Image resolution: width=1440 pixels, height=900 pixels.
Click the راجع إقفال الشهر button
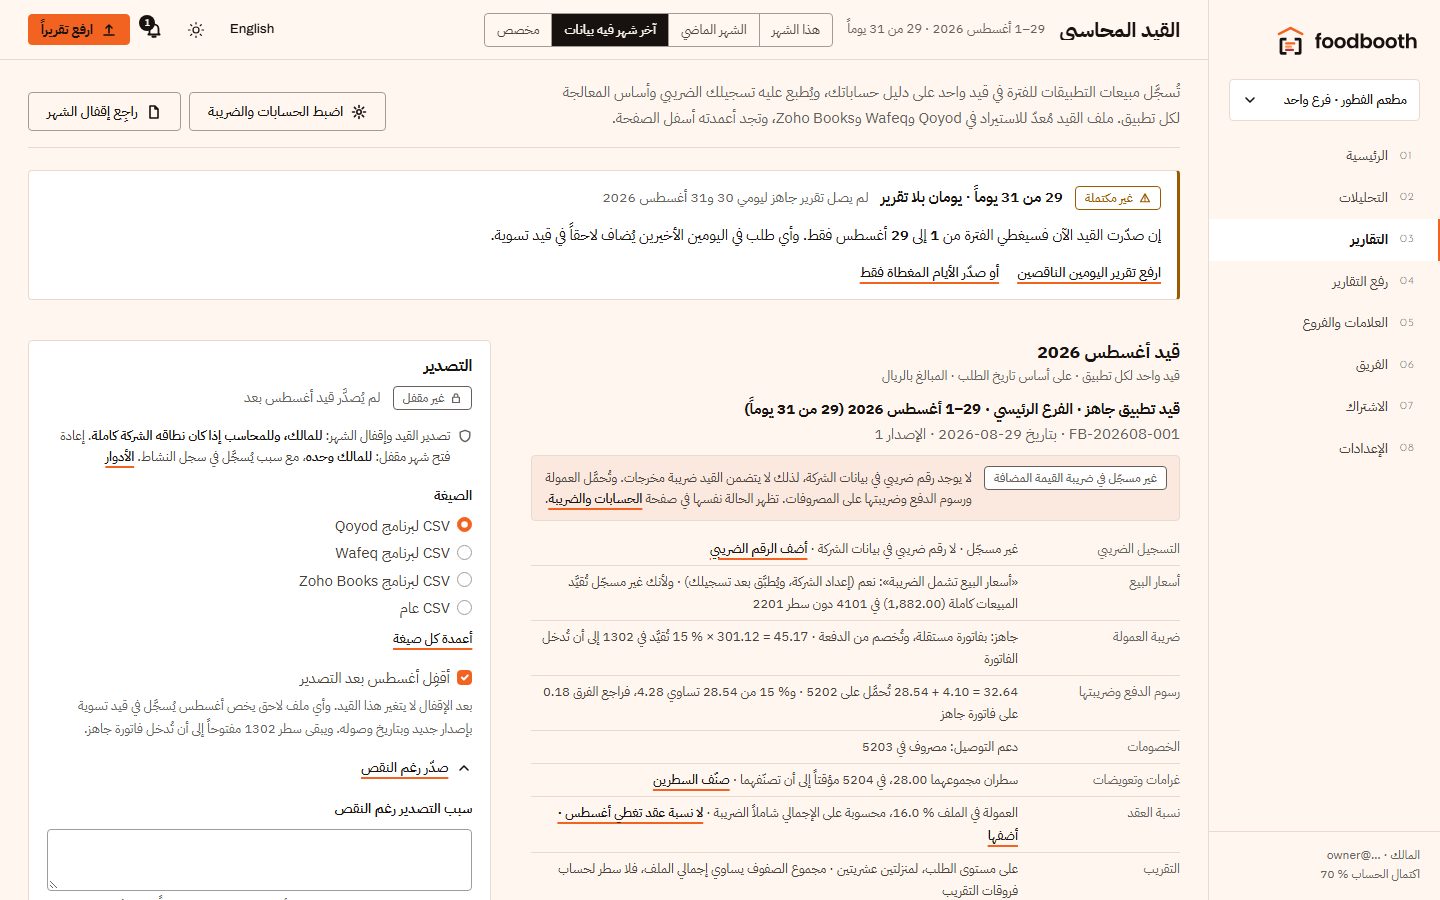point(104,112)
